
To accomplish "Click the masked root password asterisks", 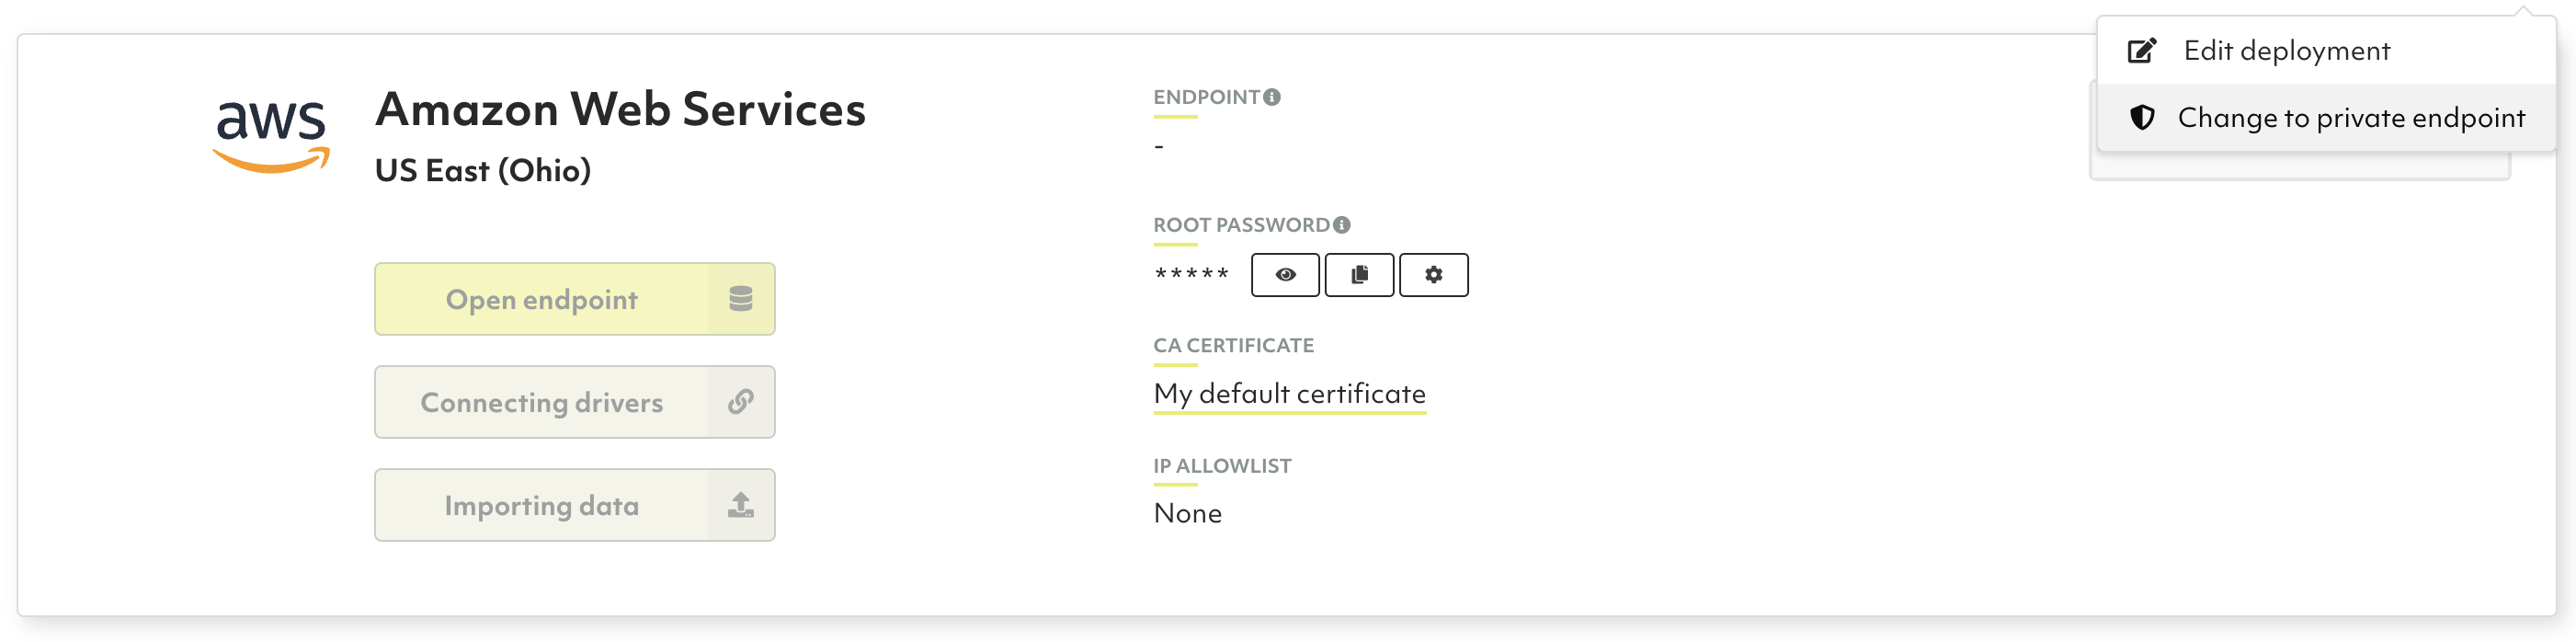I will click(1191, 274).
